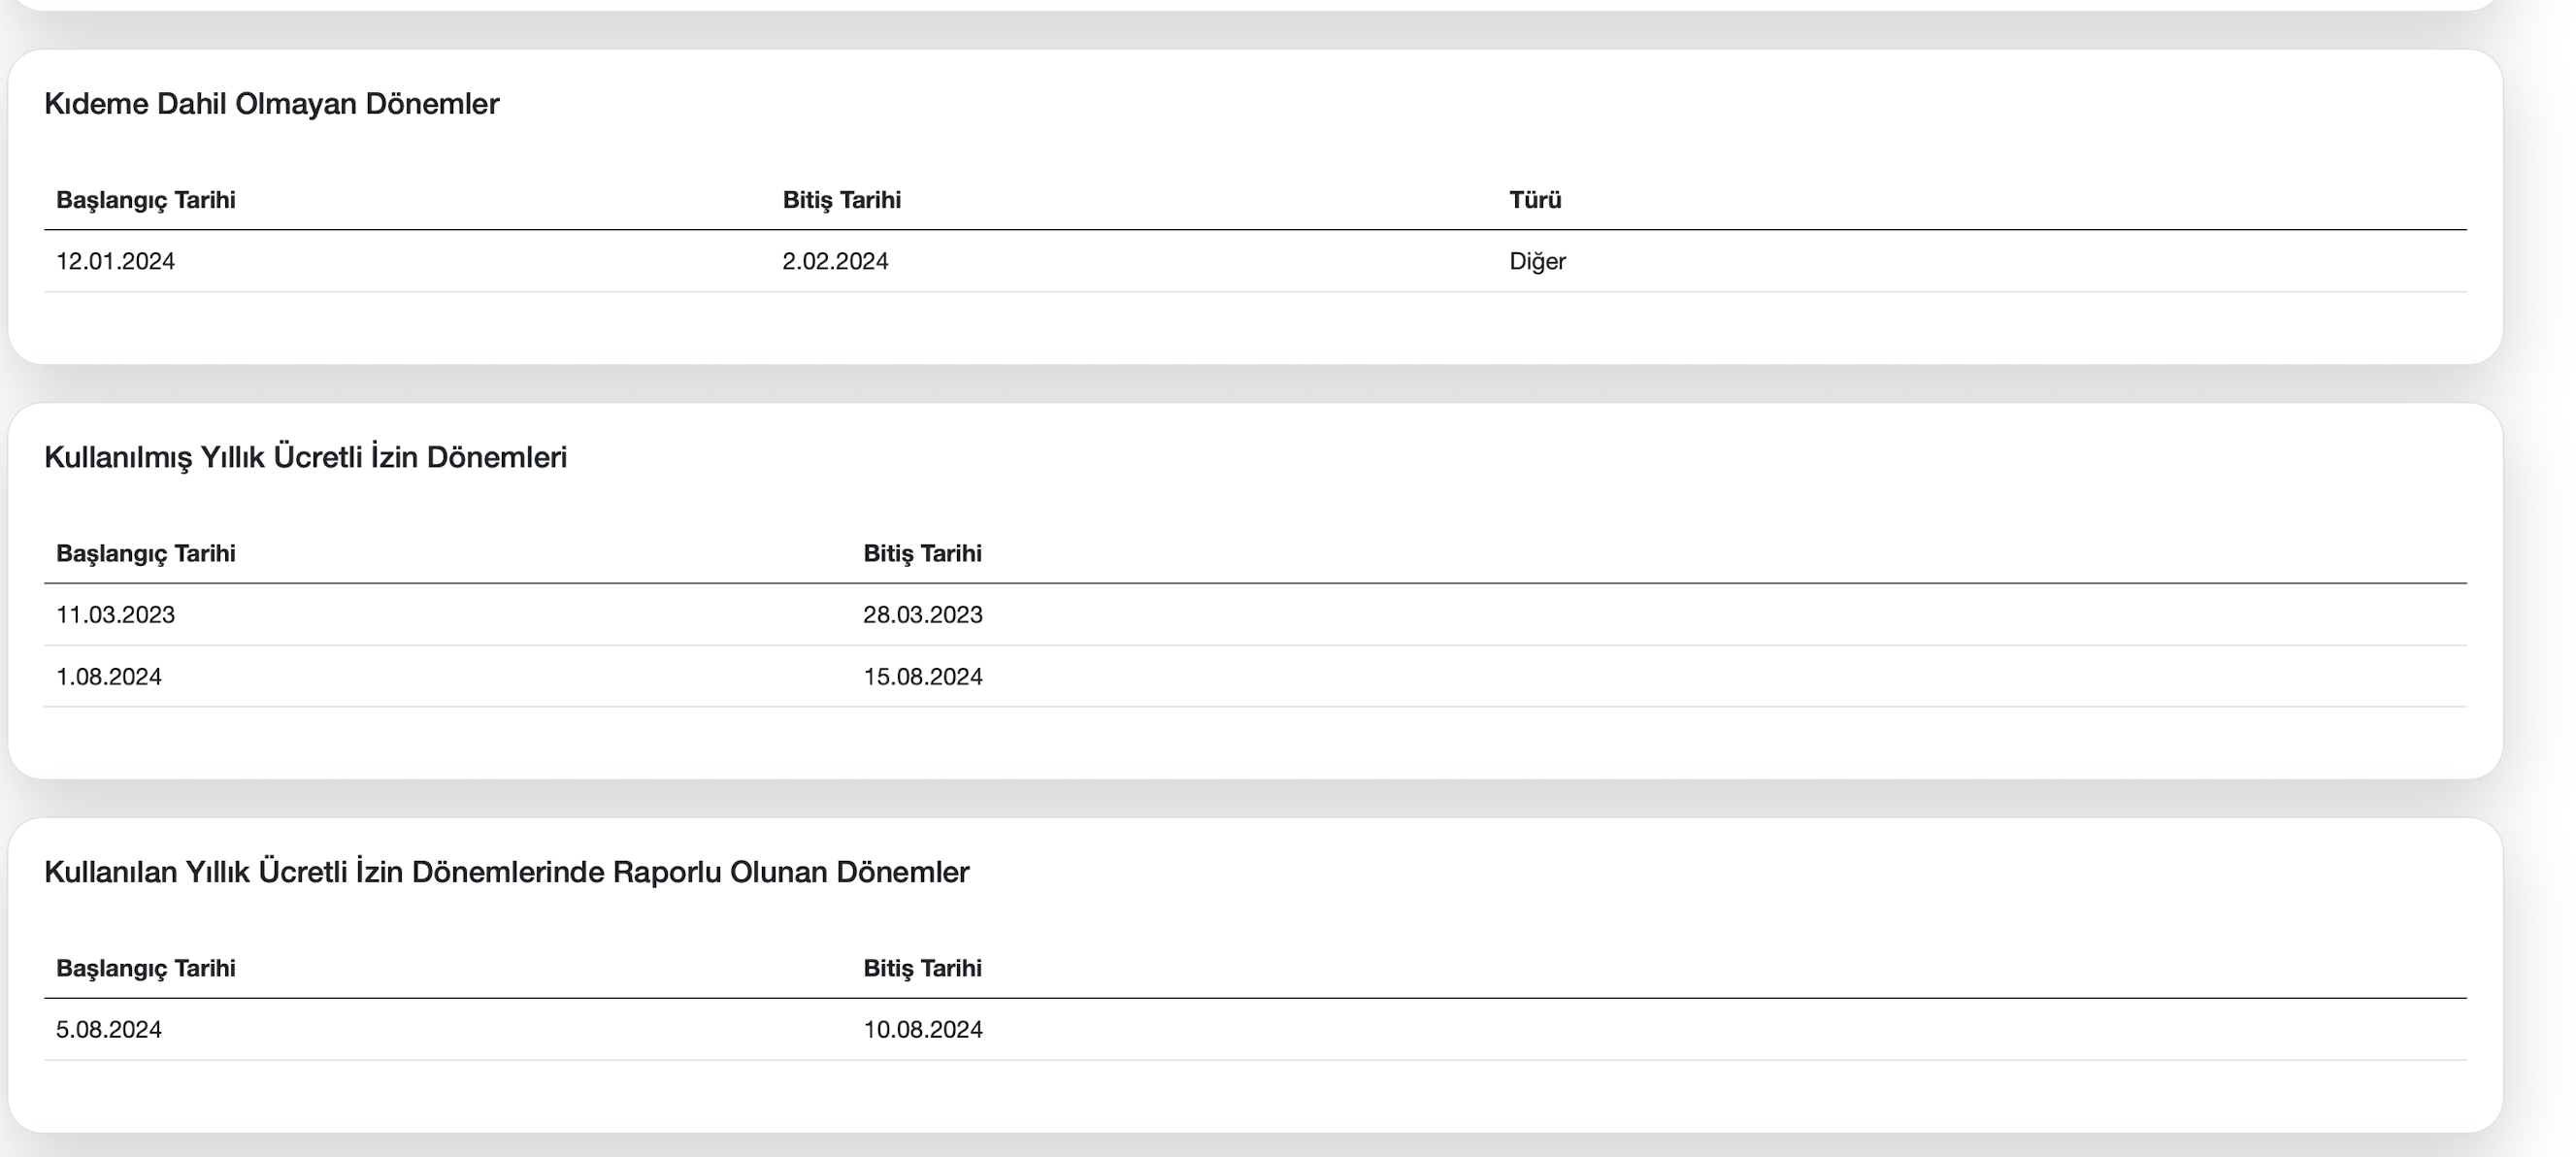Click Bitiş Tarihi header in report periods table
This screenshot has width=2576, height=1157.
tap(922, 968)
